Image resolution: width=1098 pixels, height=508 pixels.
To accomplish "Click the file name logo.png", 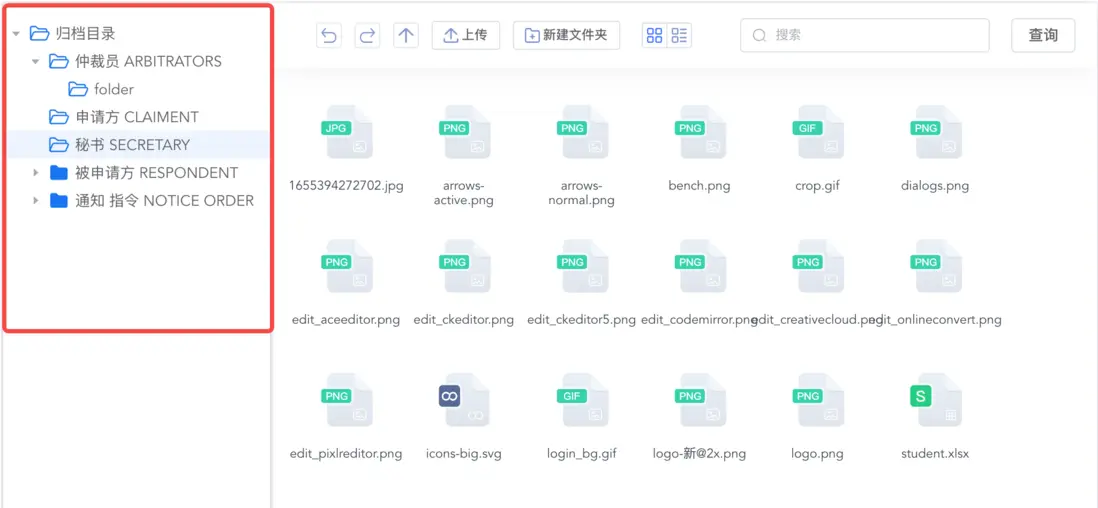I will point(817,453).
